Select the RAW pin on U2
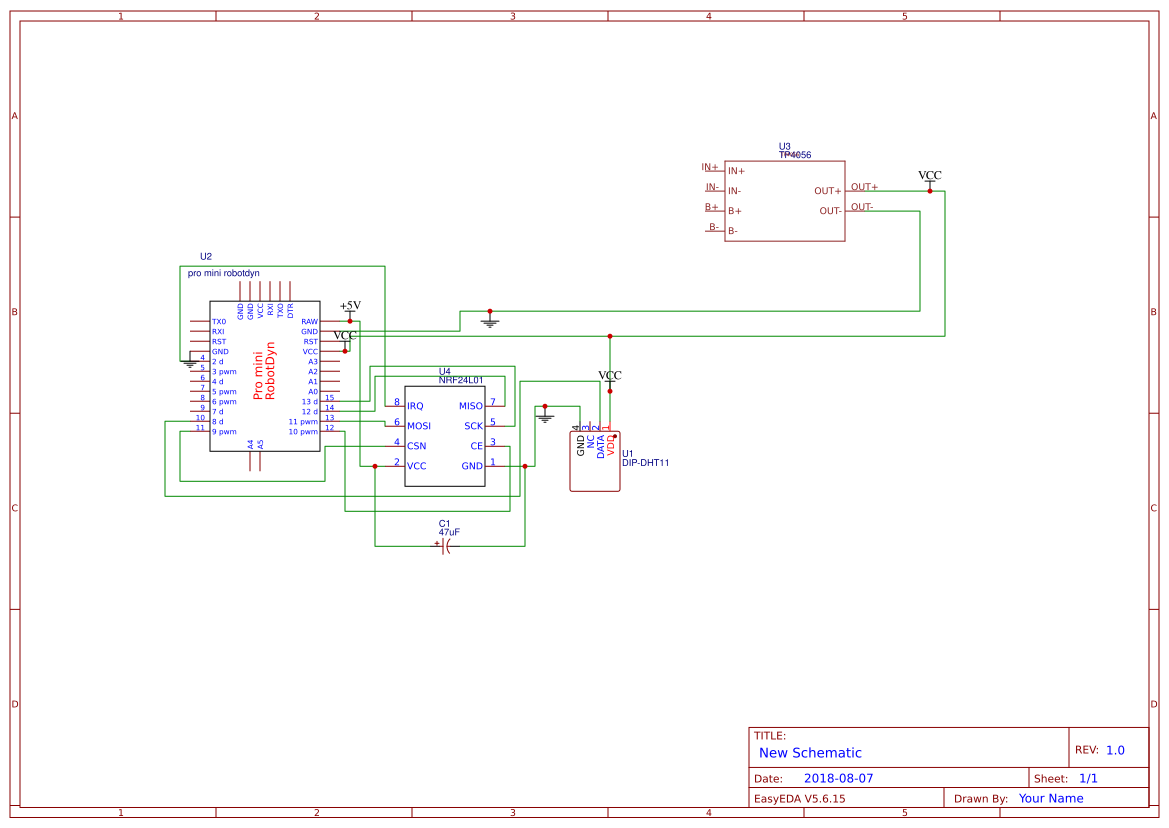The width and height of the screenshot is (1169, 828). (x=308, y=320)
